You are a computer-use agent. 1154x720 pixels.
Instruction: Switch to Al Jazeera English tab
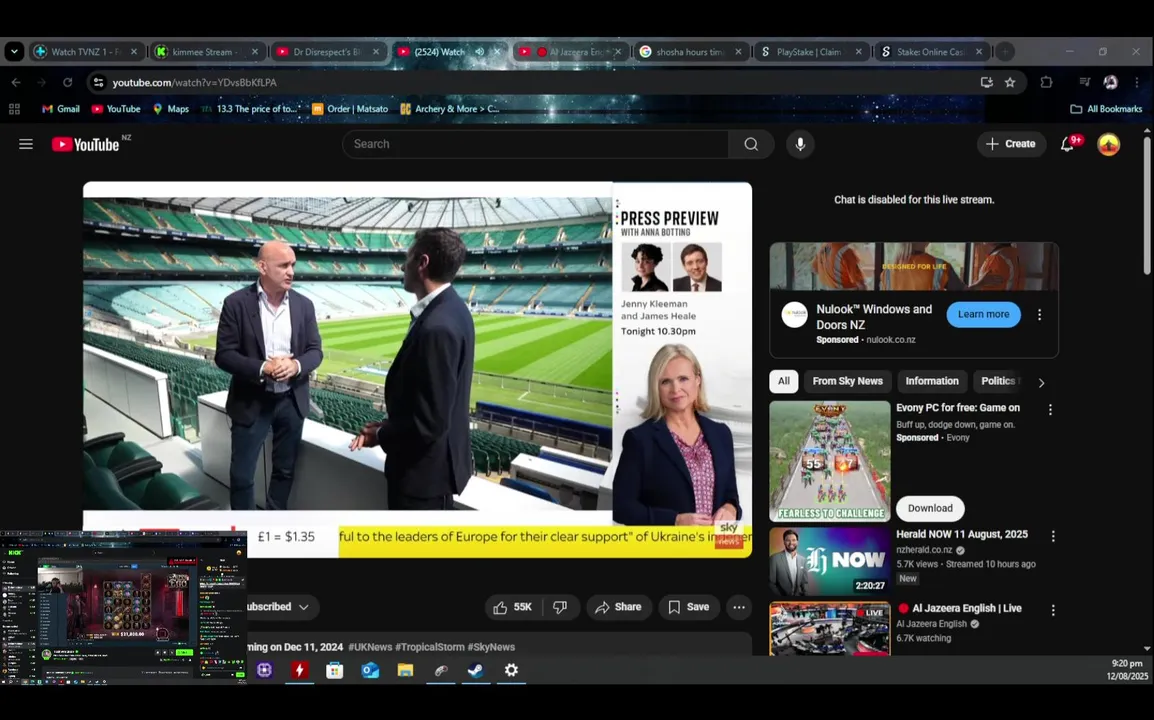(x=570, y=52)
